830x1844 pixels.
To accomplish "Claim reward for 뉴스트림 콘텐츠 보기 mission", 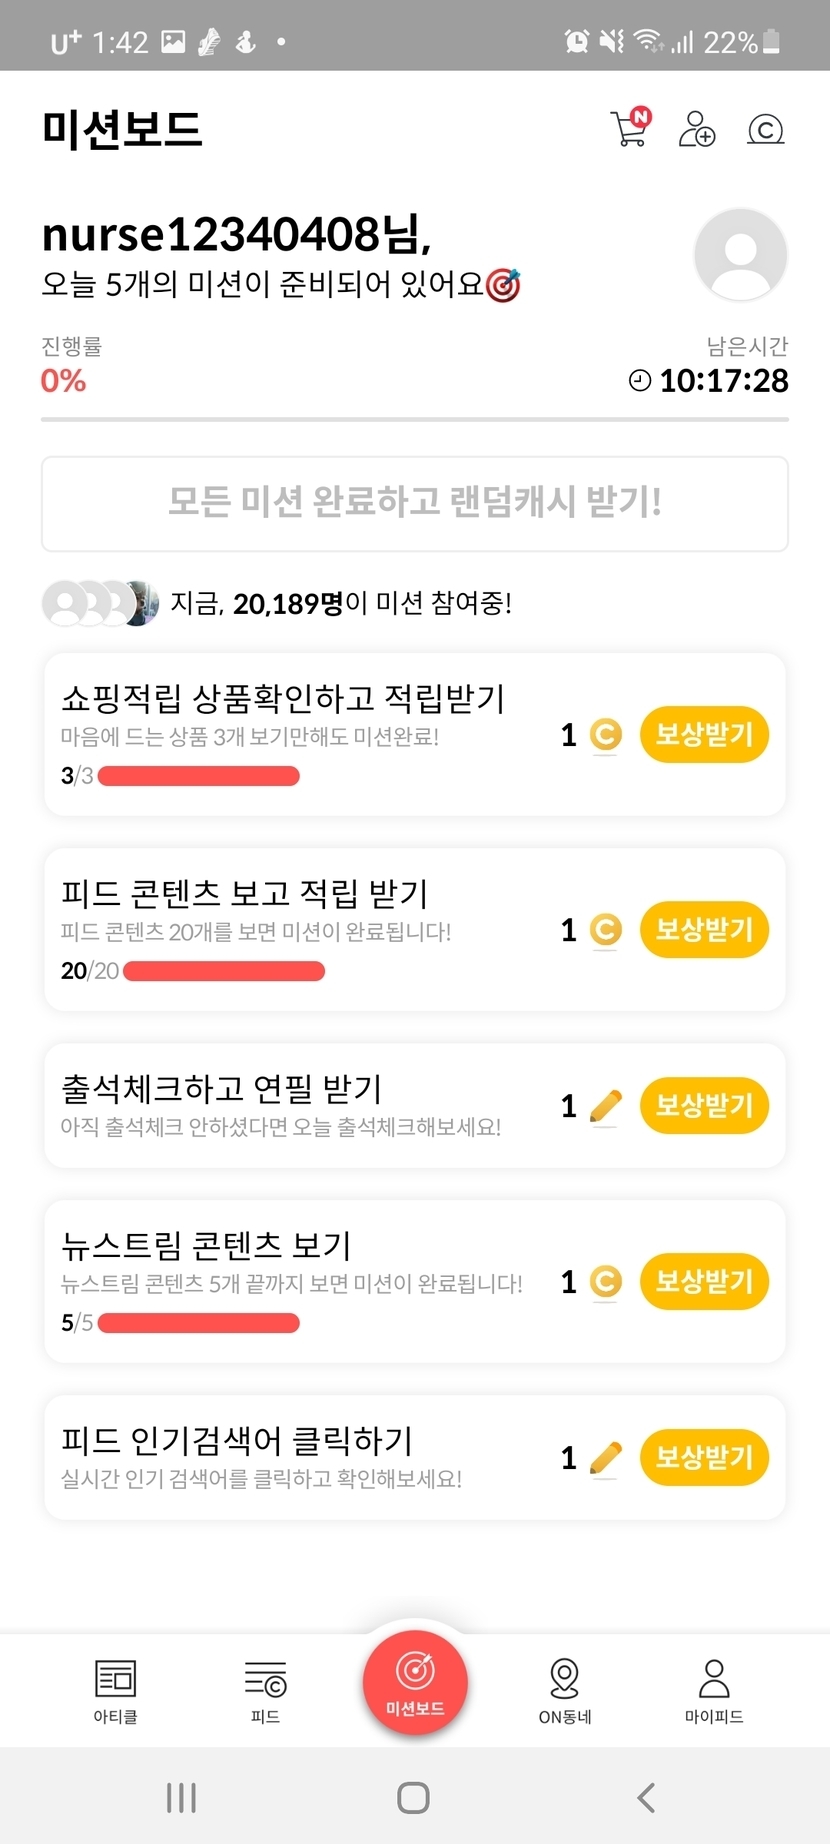I will click(704, 1282).
